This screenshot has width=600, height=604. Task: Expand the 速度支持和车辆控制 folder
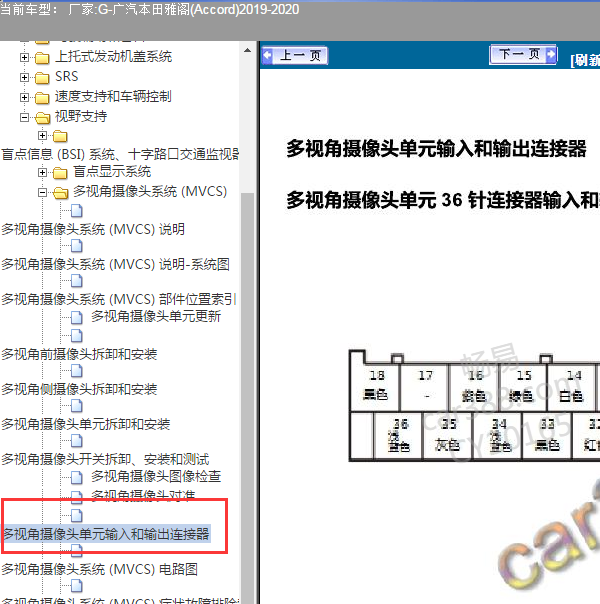pos(24,97)
